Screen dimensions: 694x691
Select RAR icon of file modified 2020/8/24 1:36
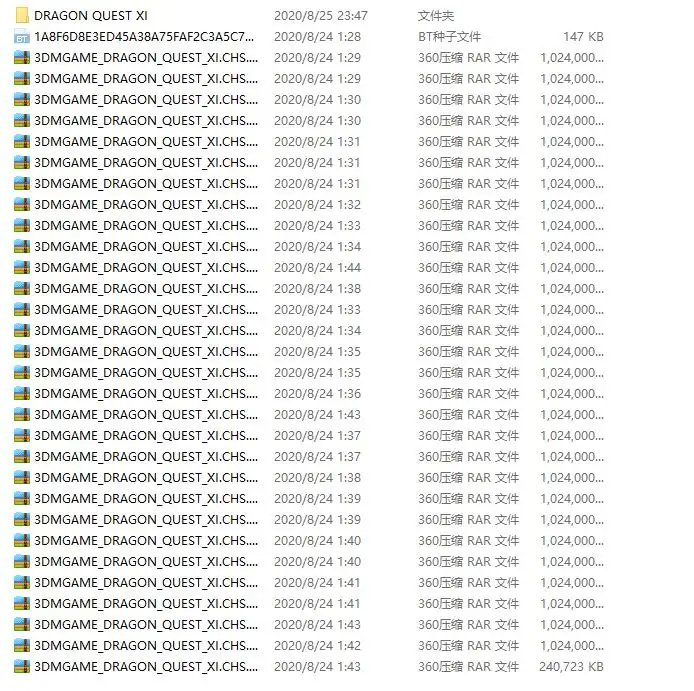click(x=22, y=394)
